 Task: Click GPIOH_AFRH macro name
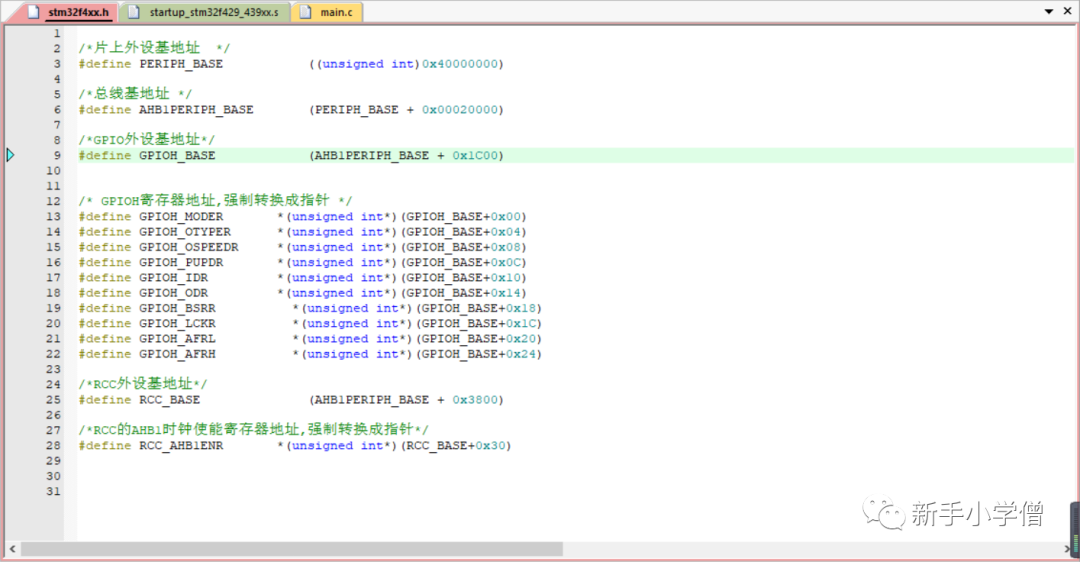pyautogui.click(x=177, y=353)
